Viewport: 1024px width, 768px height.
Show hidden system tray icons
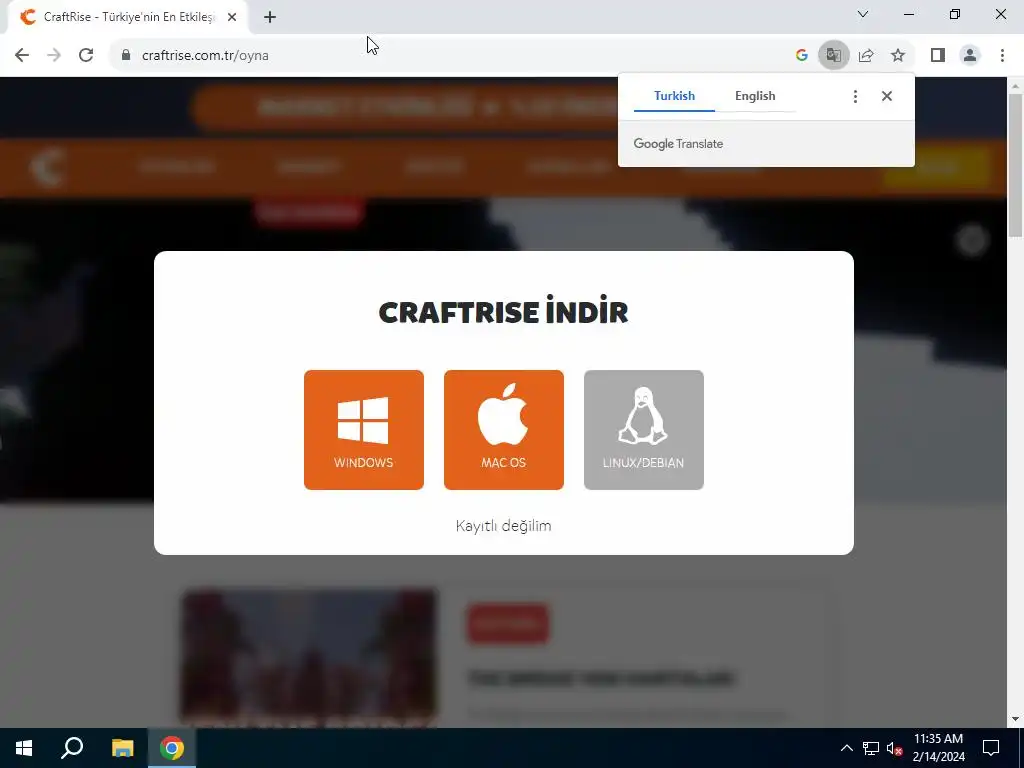pyautogui.click(x=846, y=748)
